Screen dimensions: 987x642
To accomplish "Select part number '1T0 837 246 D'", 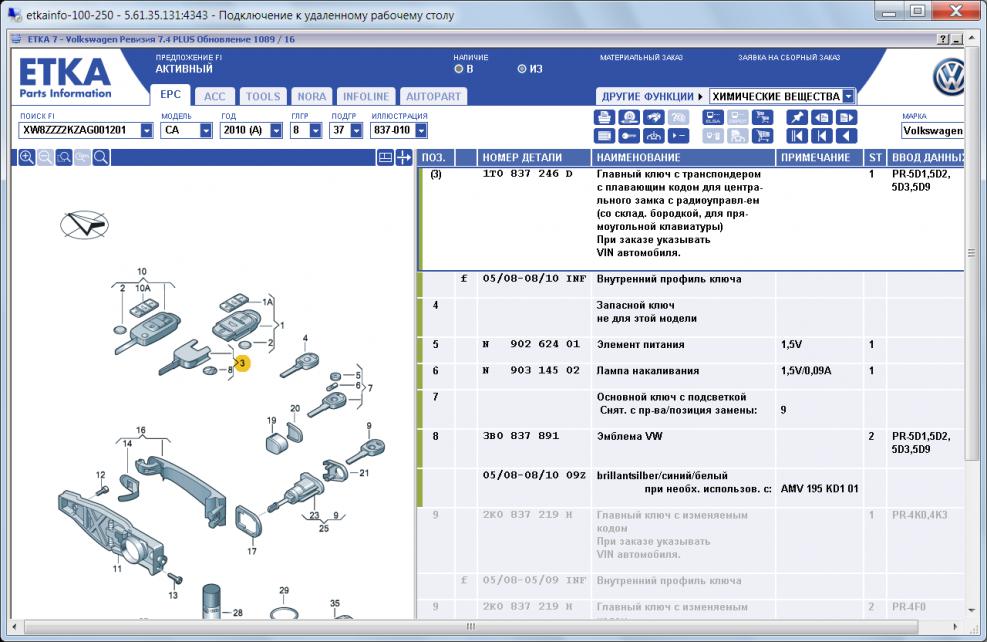I will click(x=527, y=174).
